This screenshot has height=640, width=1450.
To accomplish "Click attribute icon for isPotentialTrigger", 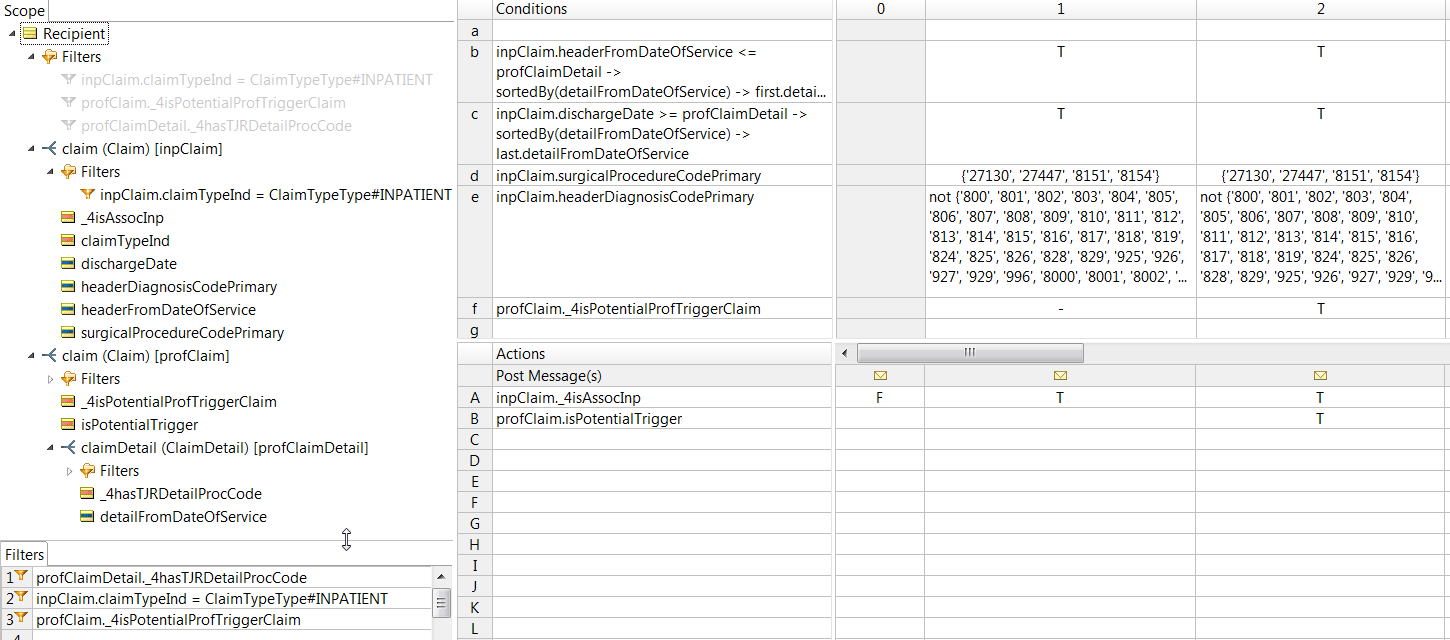I will [x=68, y=425].
